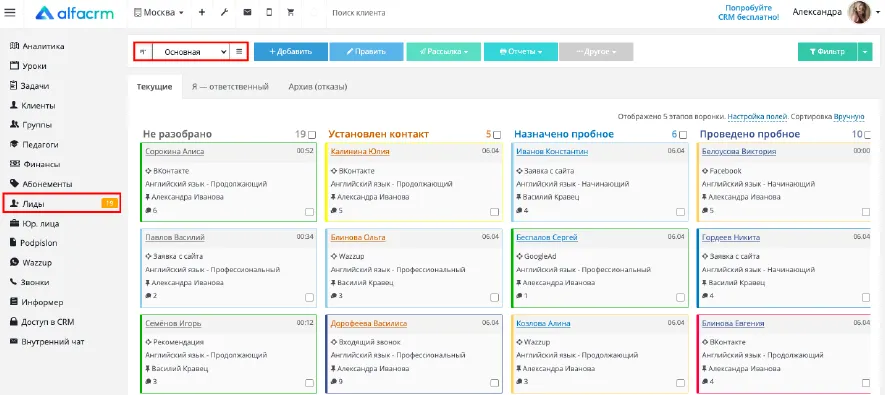Image resolution: width=885 pixels, height=395 pixels.
Task: Select checkbox on Павлов Василий card
Action: pyautogui.click(x=309, y=297)
